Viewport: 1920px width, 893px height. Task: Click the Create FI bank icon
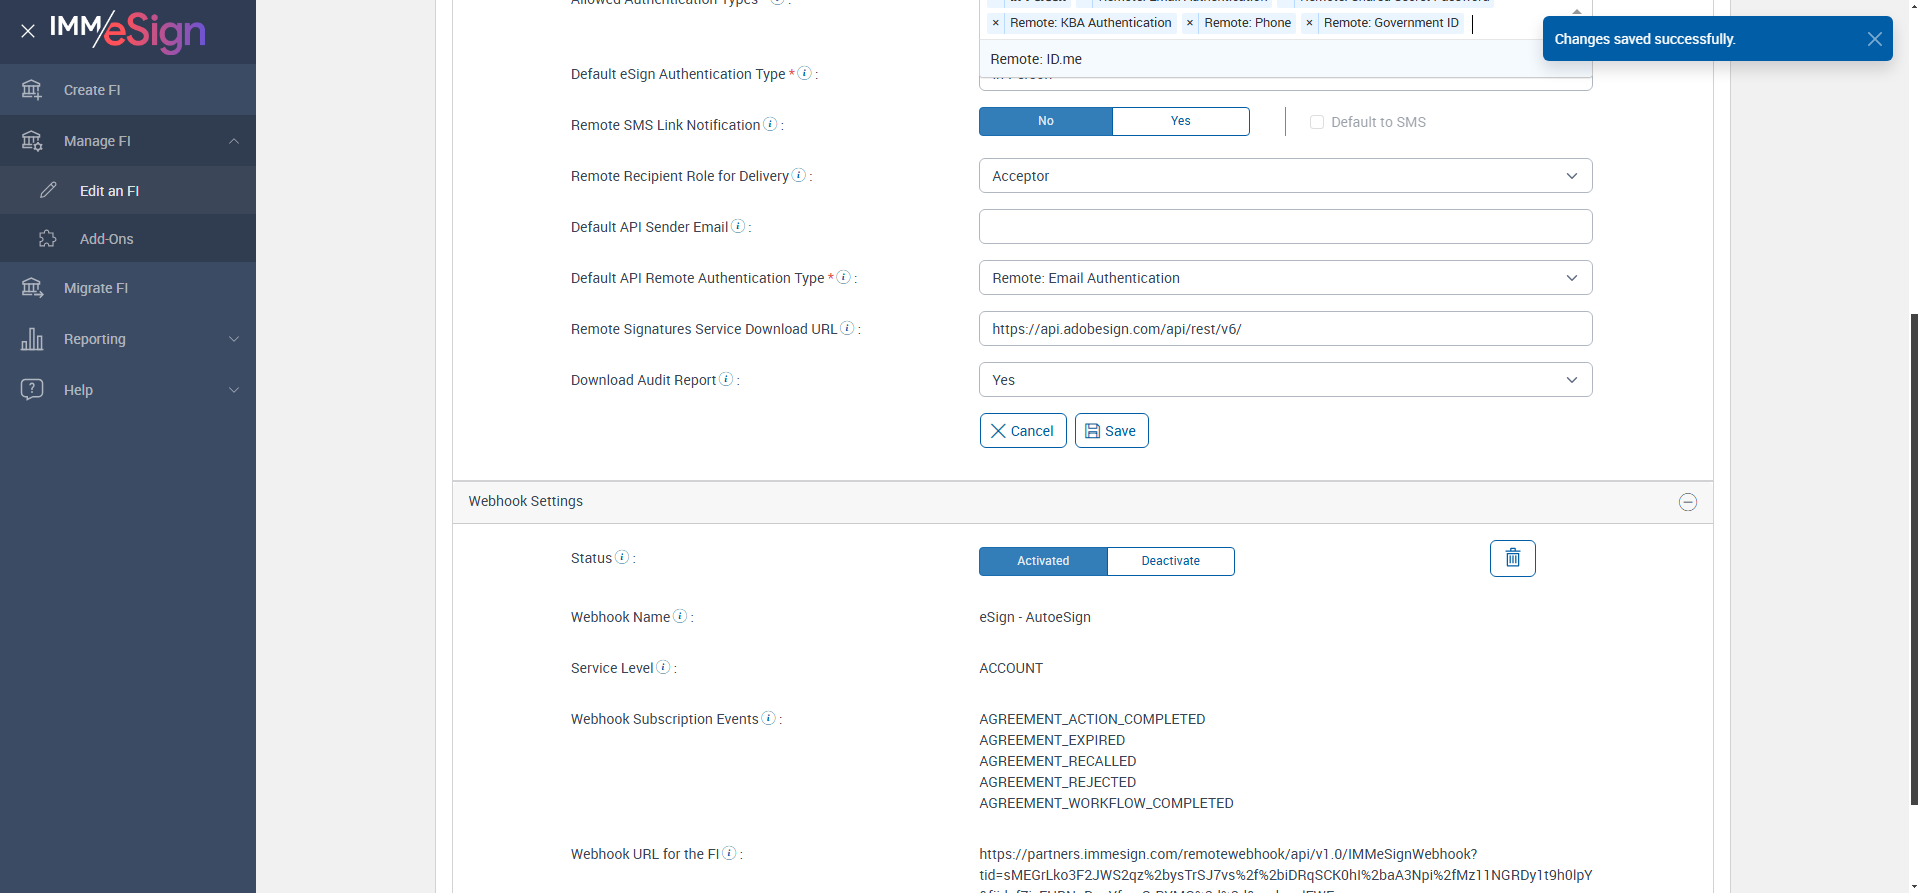(32, 90)
